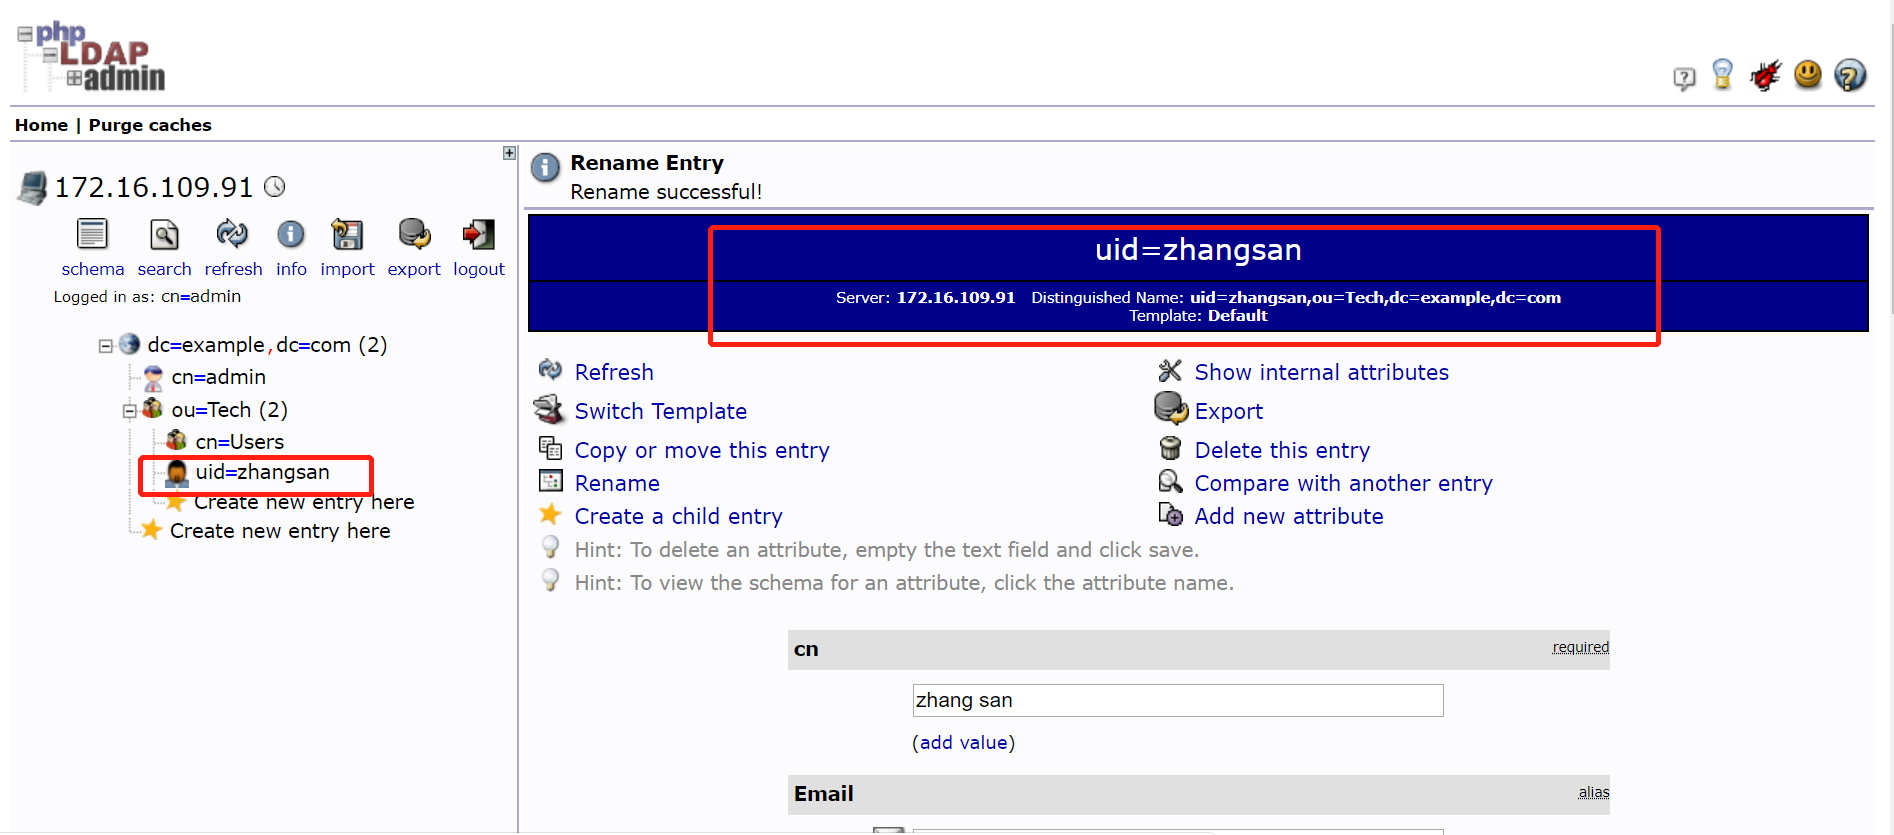Image resolution: width=1894 pixels, height=835 pixels.
Task: Open the import icon
Action: click(x=347, y=234)
